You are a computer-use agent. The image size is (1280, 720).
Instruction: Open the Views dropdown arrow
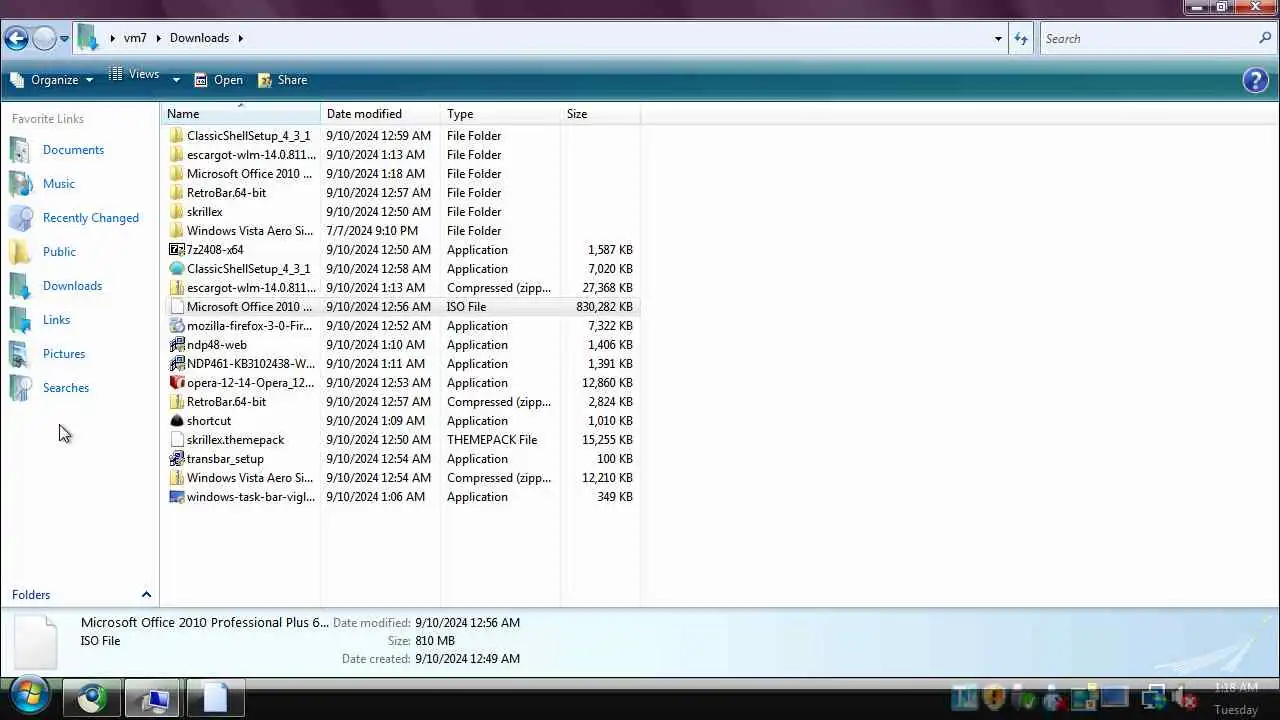click(176, 80)
